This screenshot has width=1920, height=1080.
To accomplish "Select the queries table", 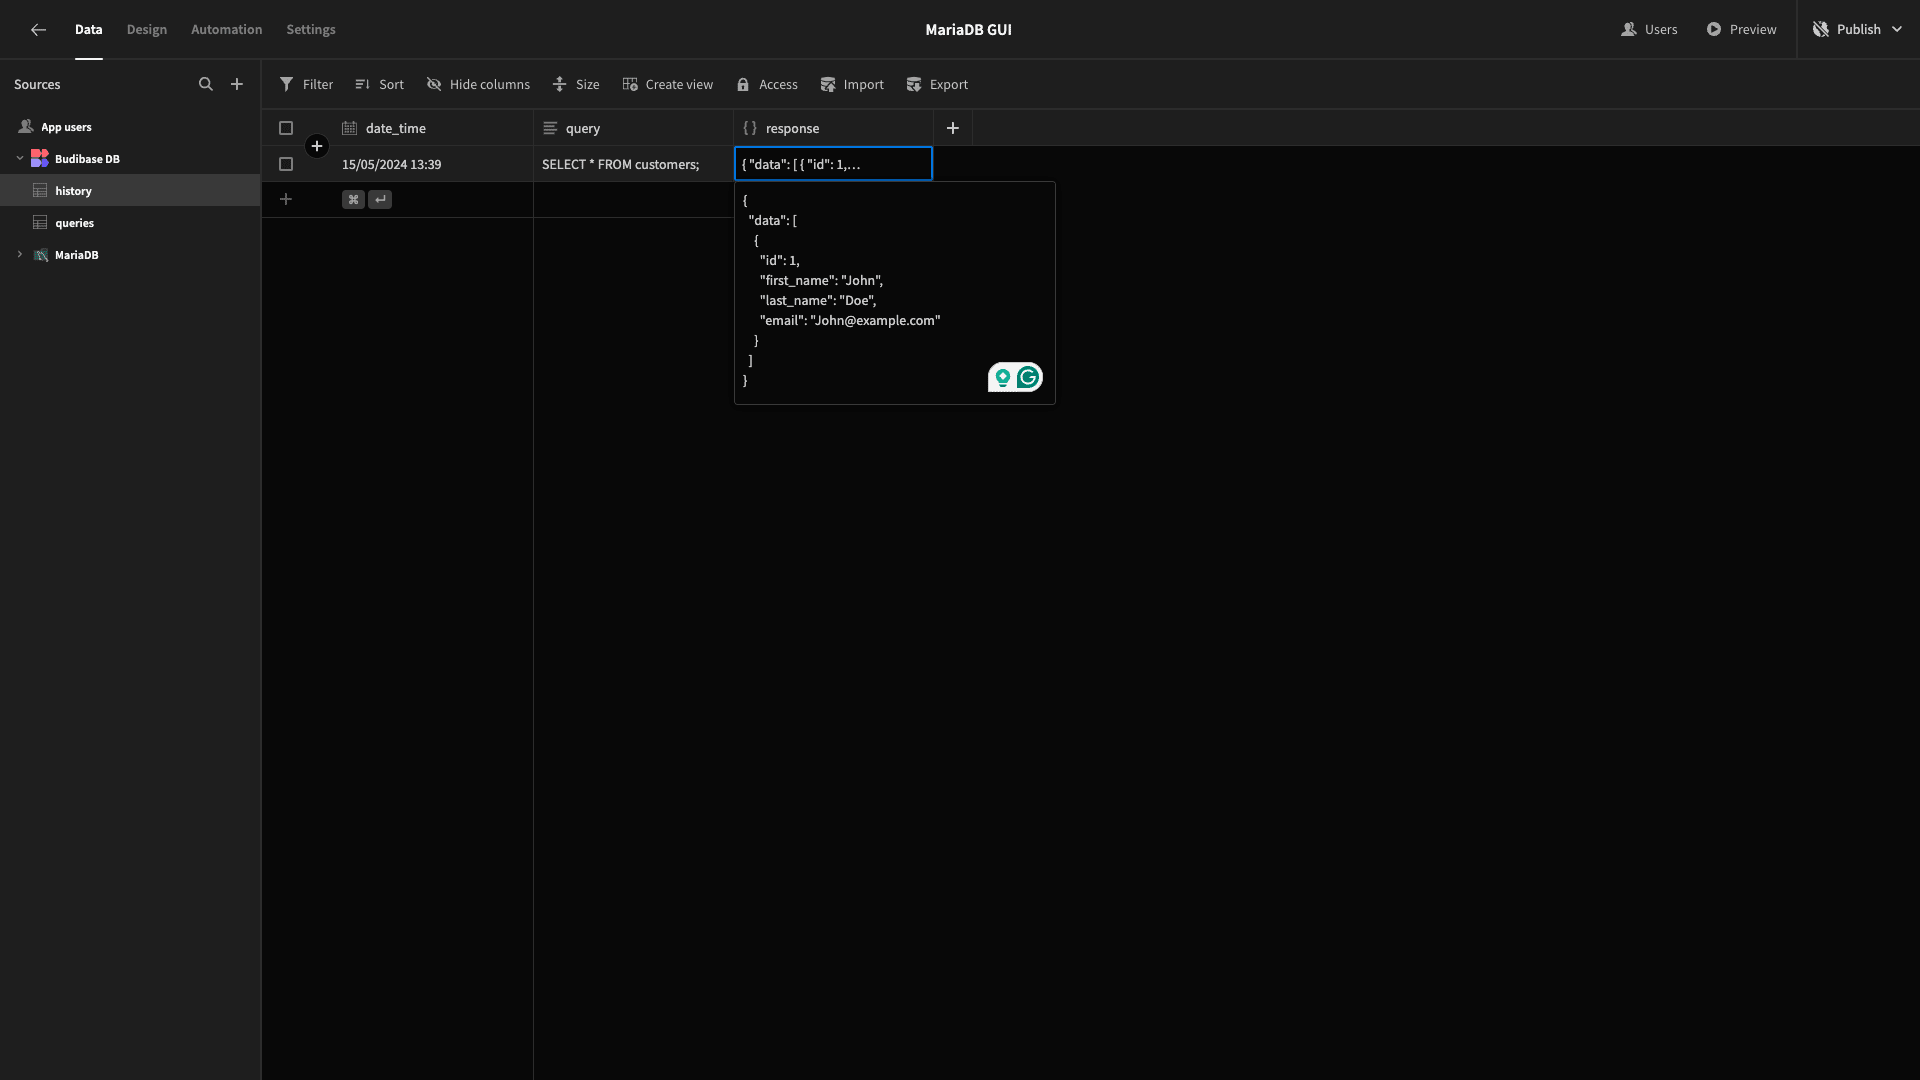I will 130,223.
